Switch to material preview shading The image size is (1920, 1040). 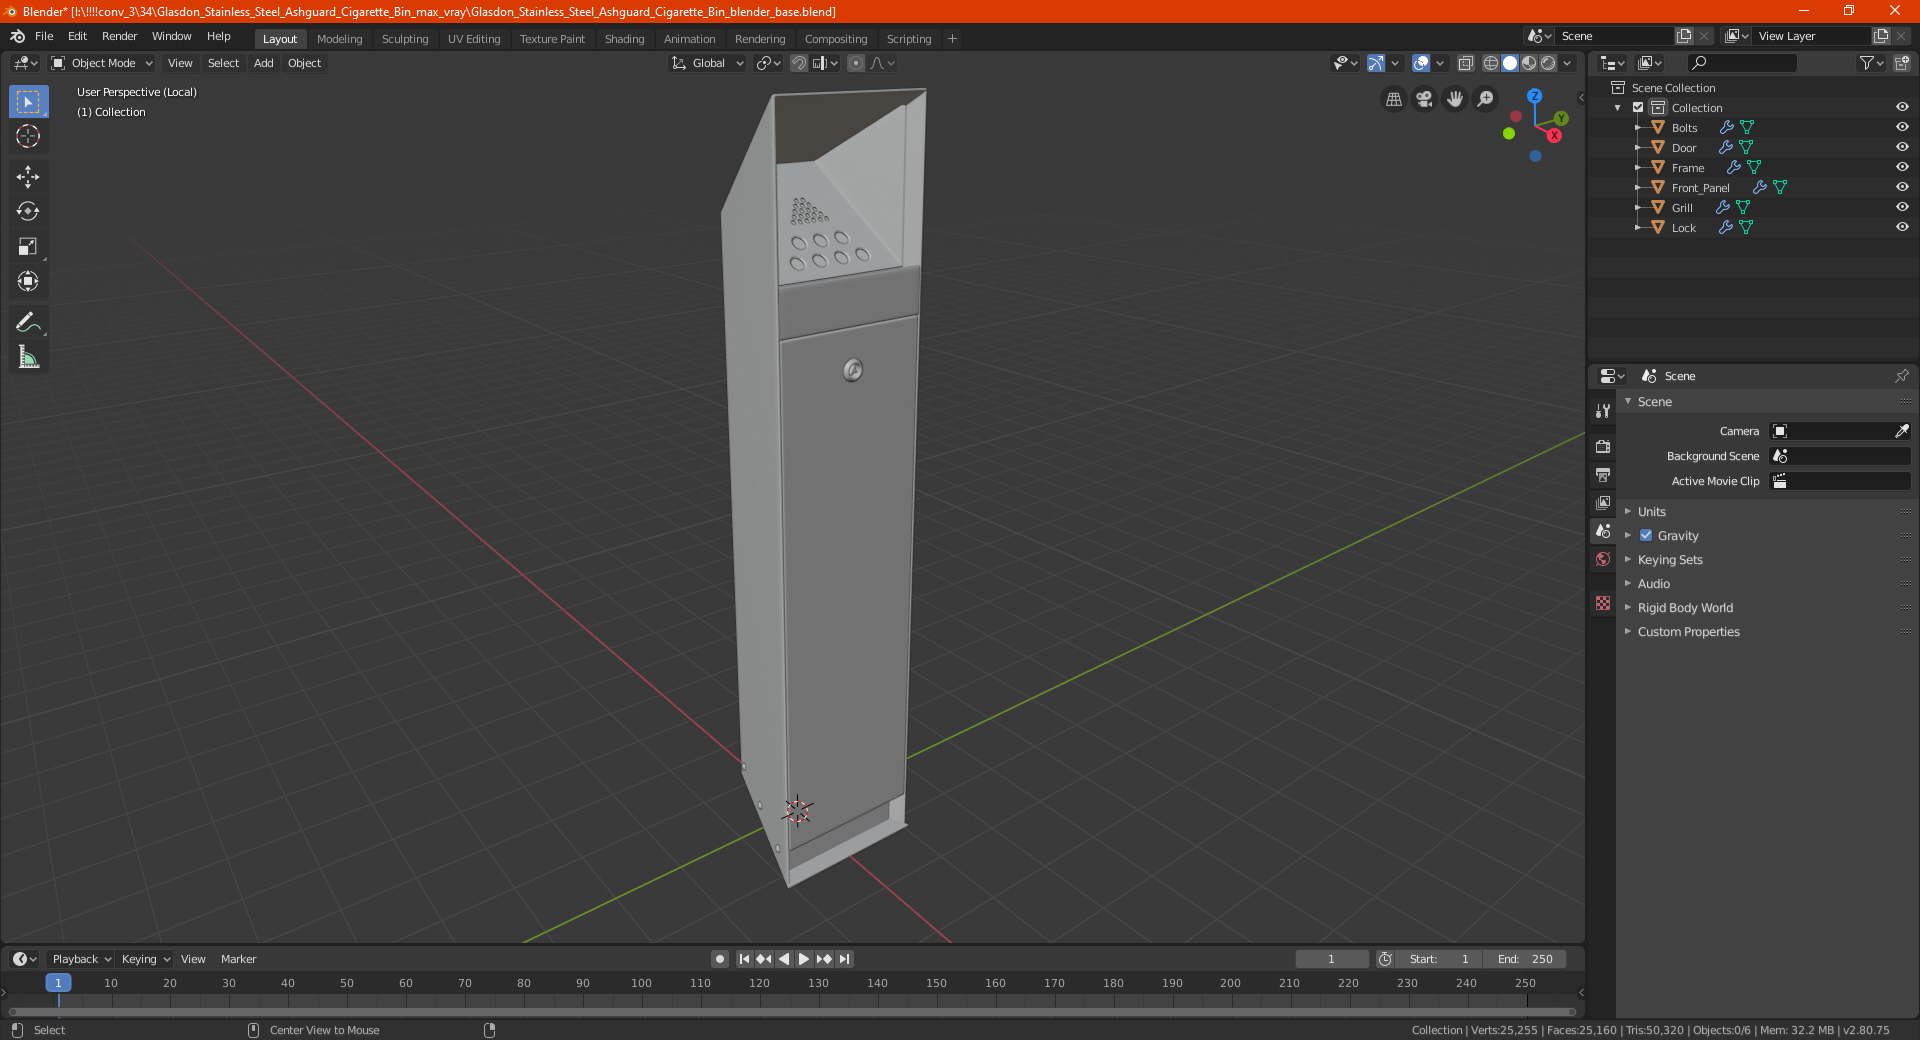[1529, 63]
